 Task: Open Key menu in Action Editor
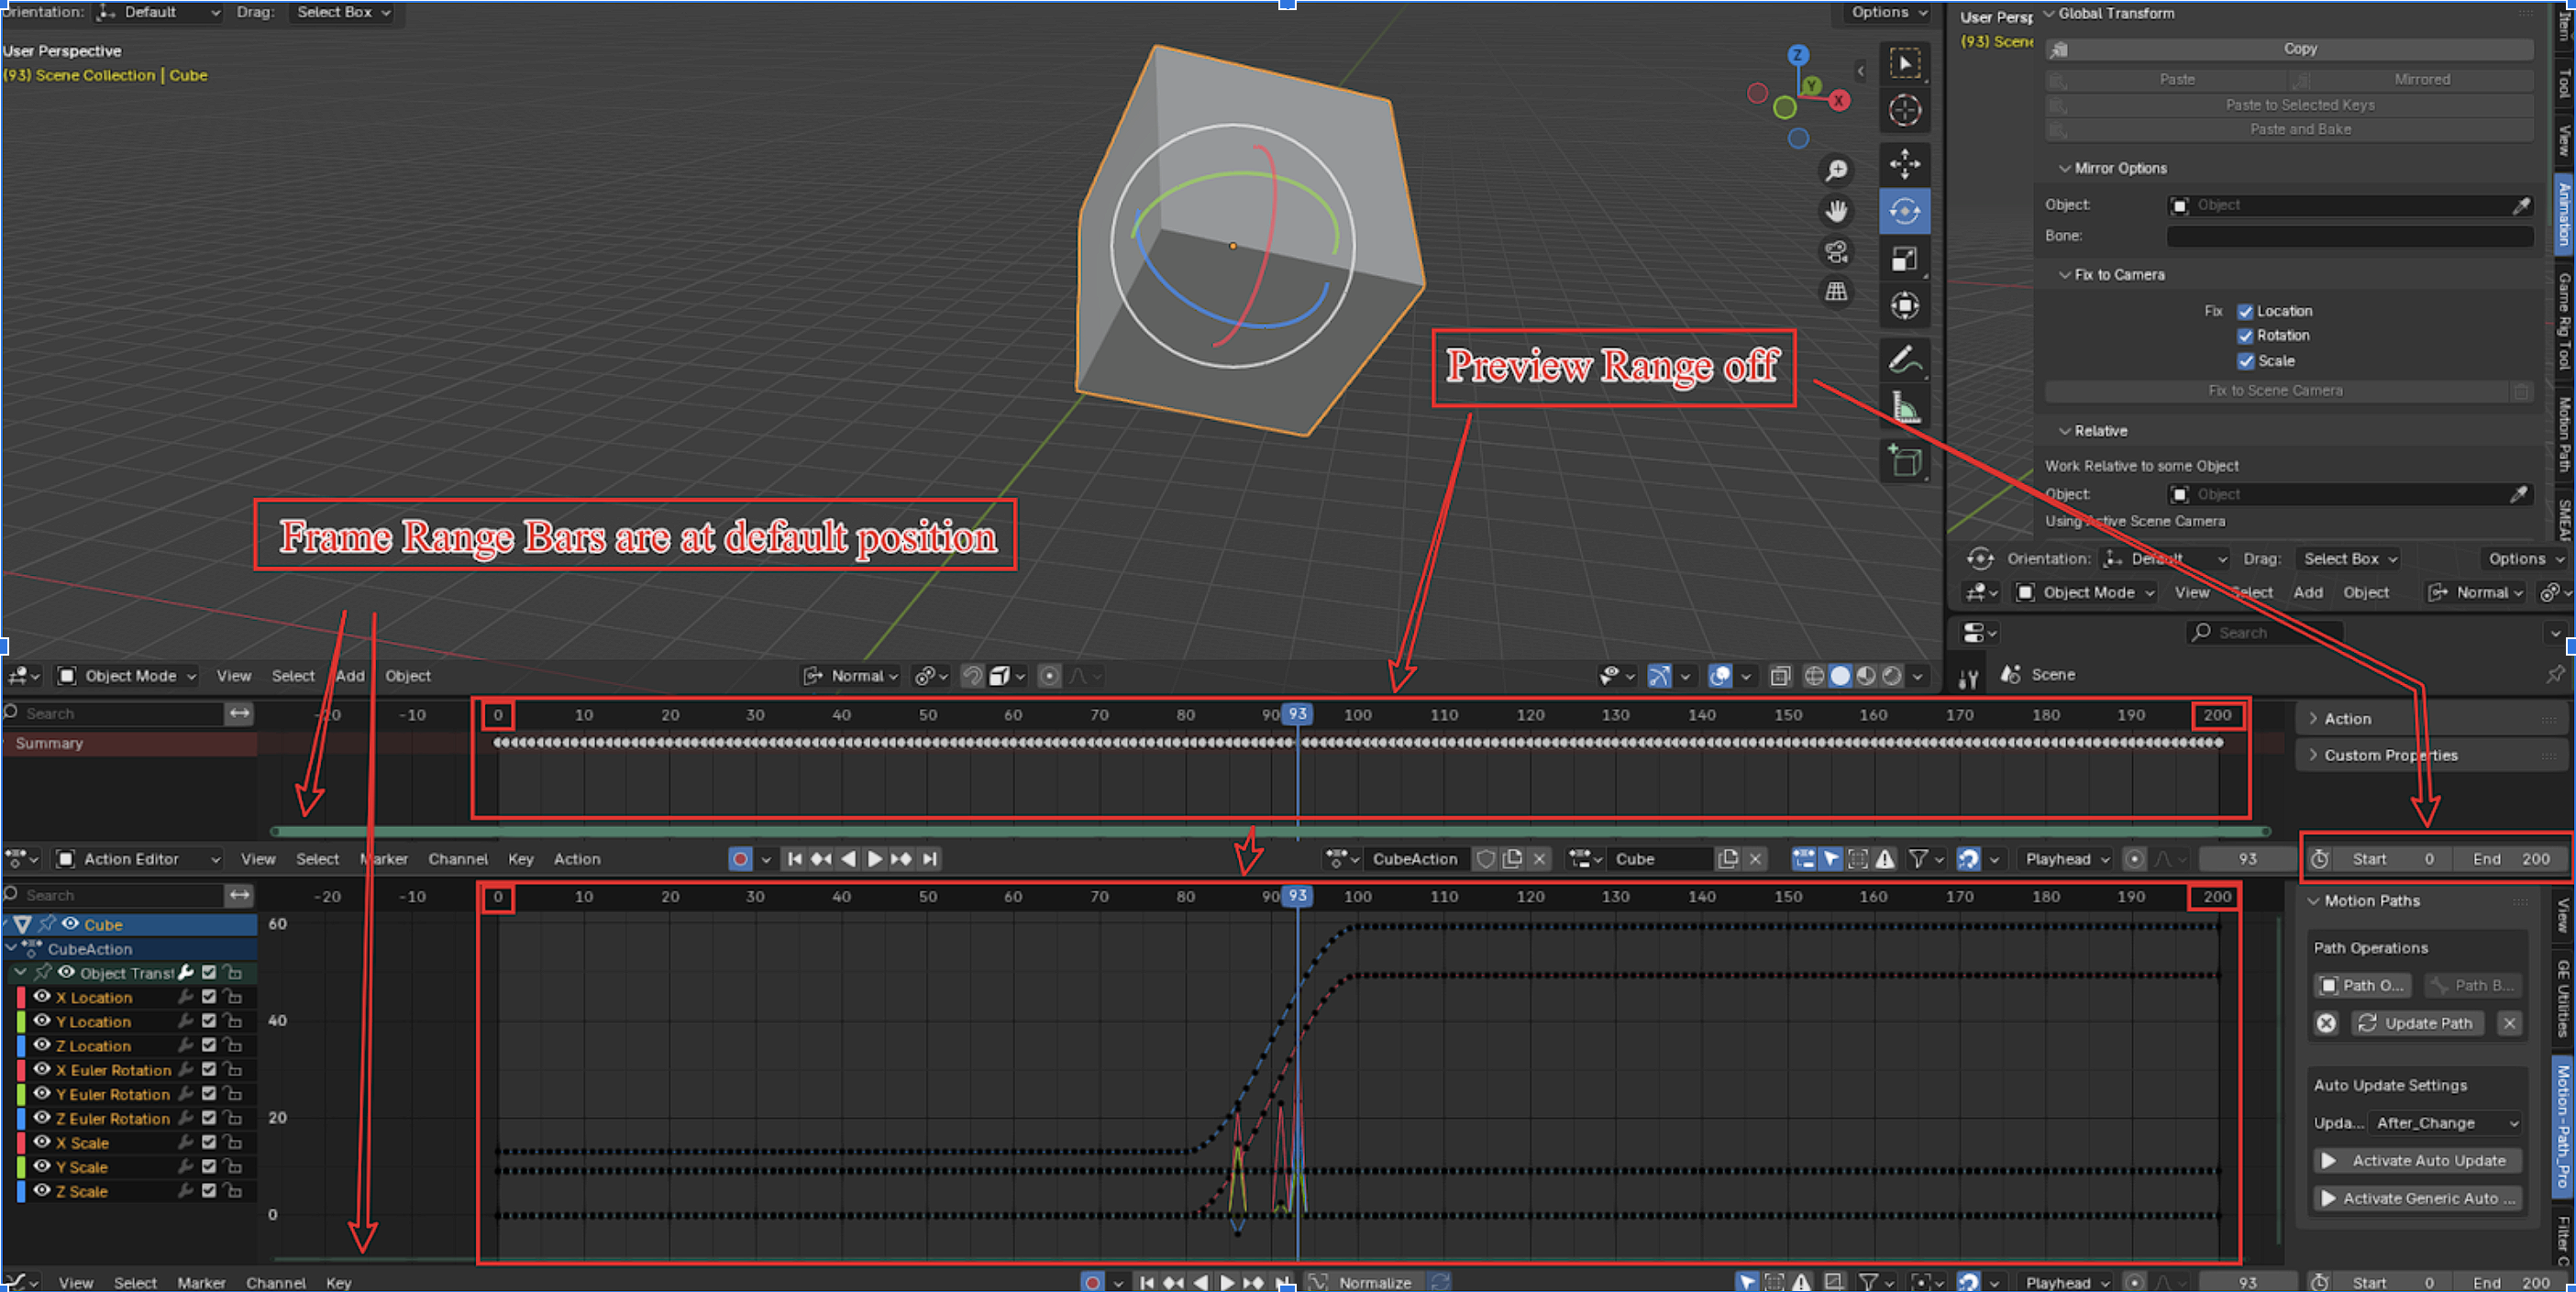tap(520, 859)
